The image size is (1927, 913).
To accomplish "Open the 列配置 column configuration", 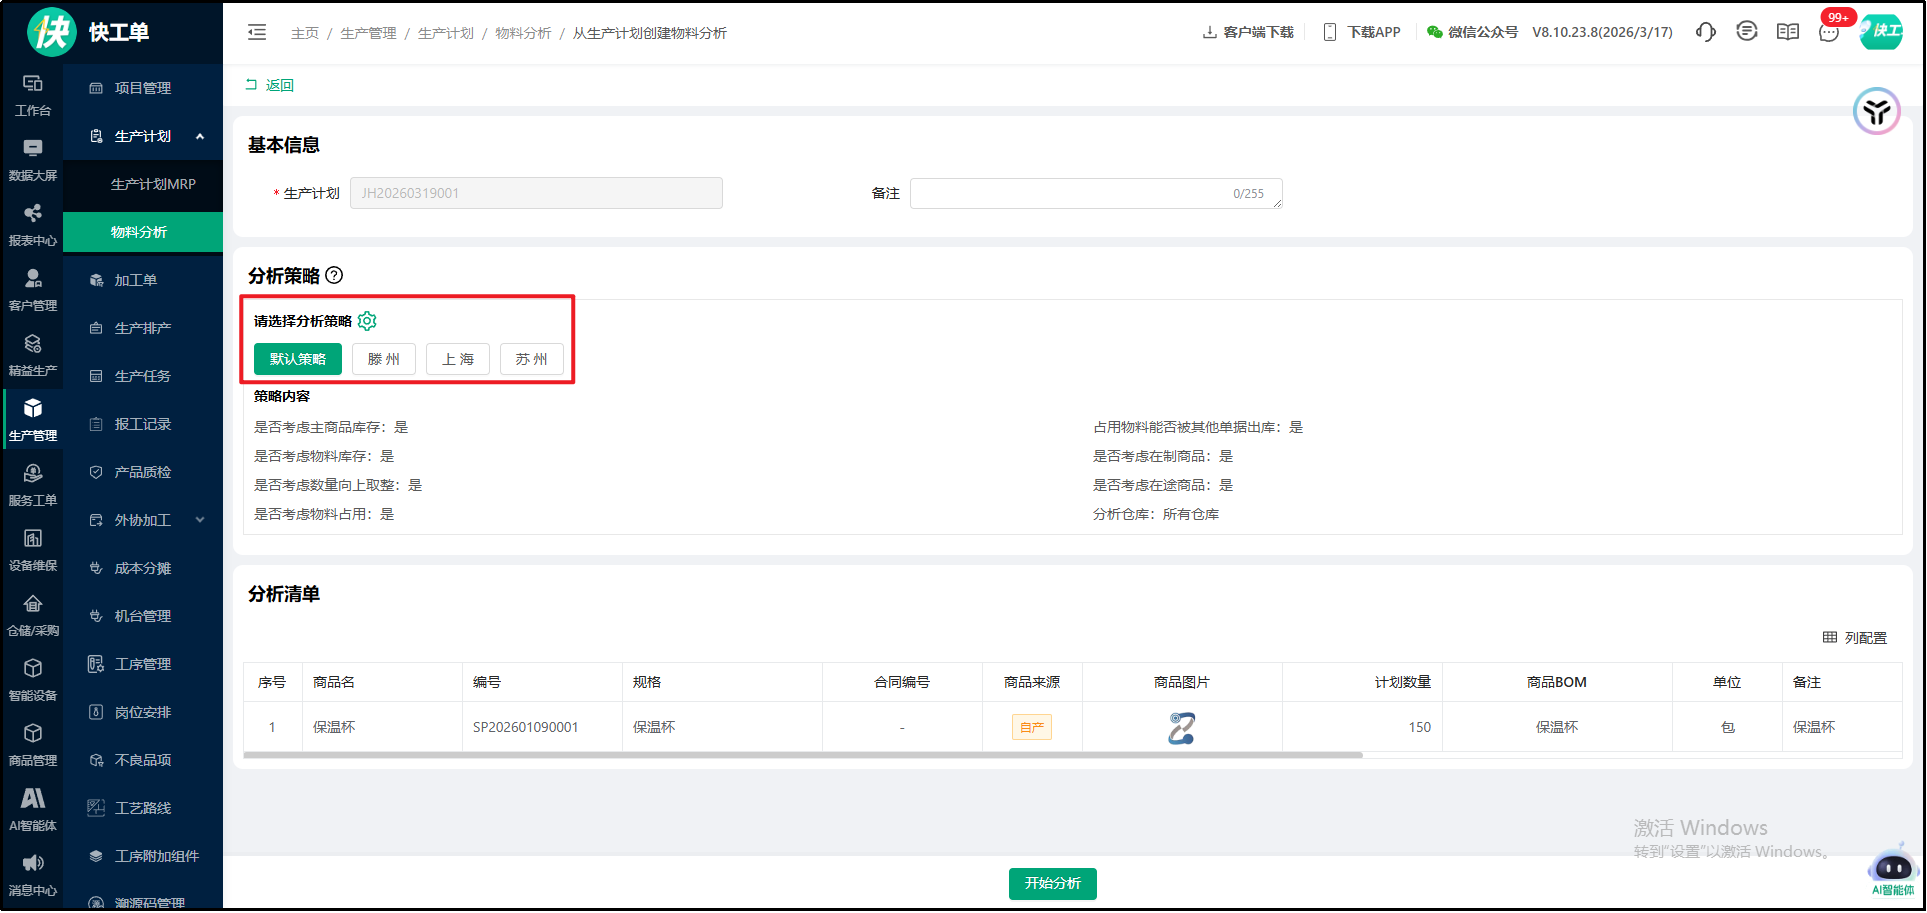I will pyautogui.click(x=1854, y=637).
